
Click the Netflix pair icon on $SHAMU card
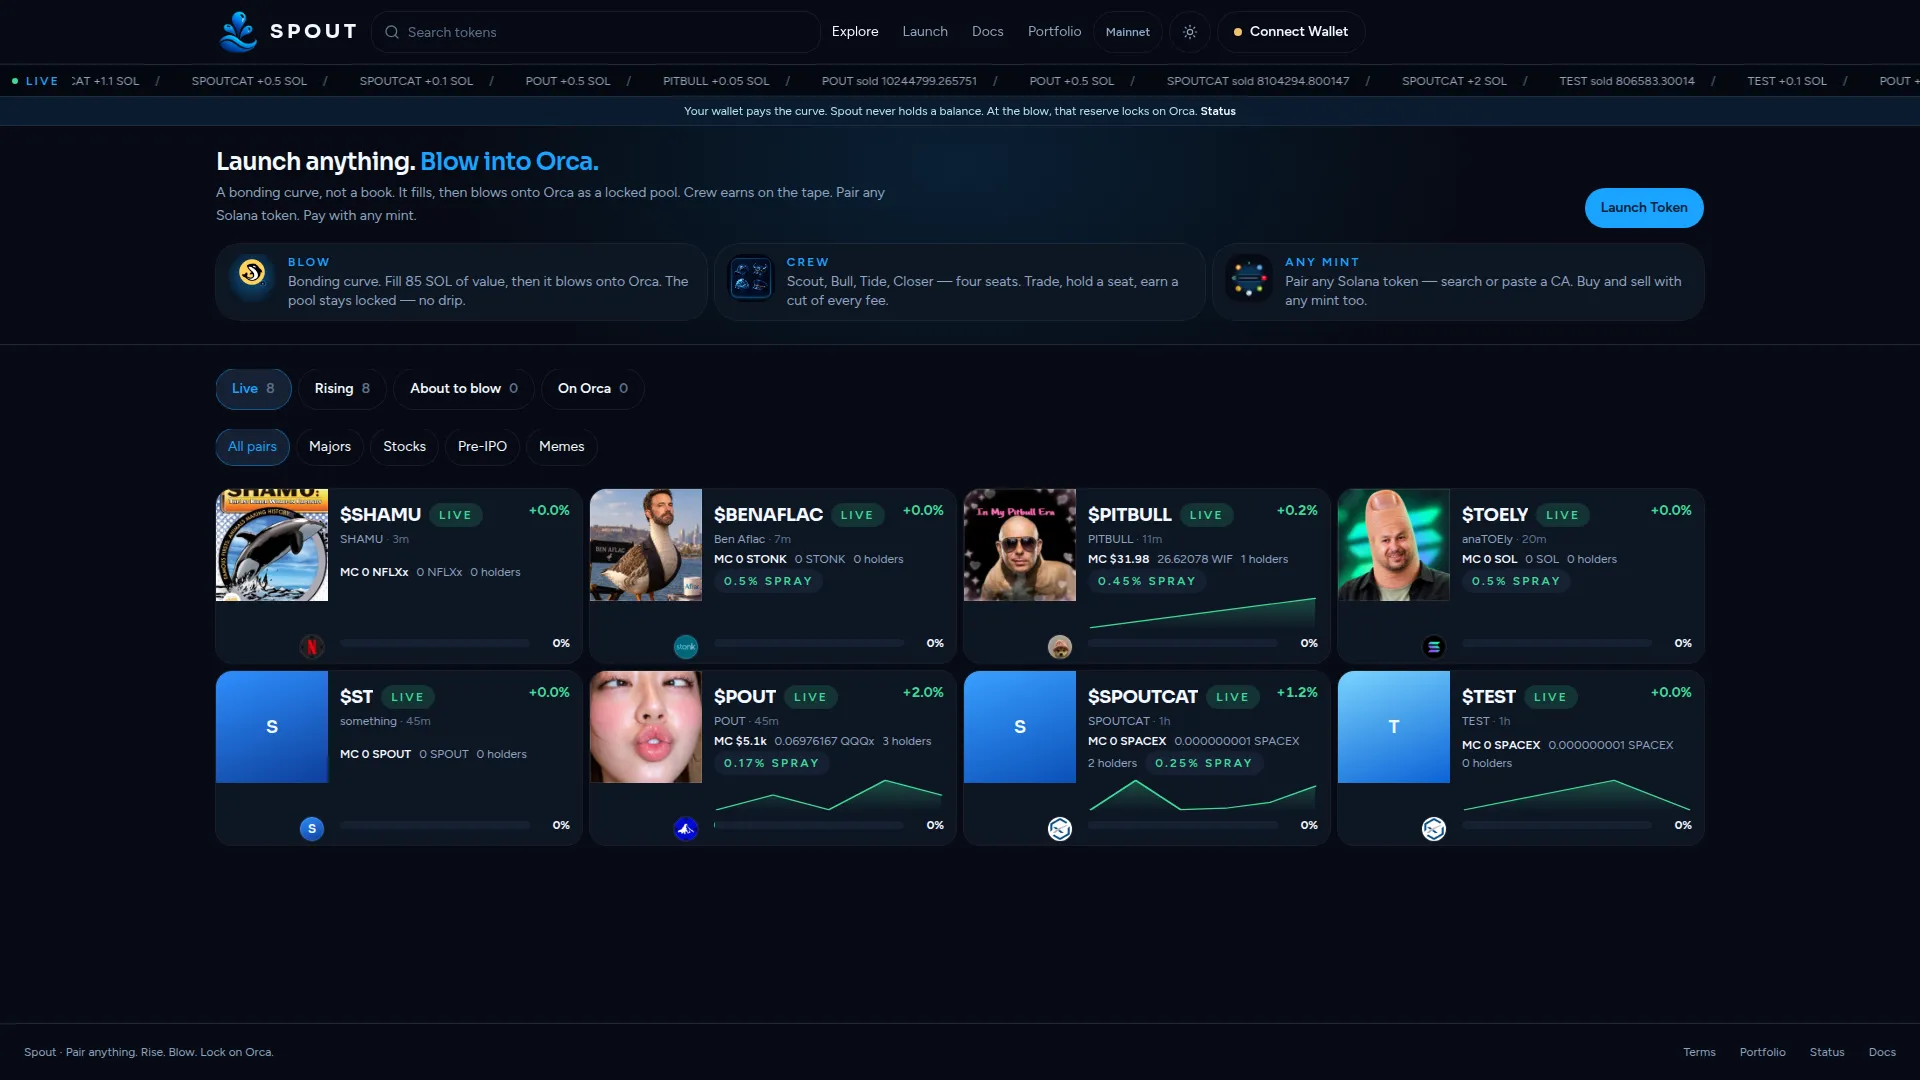coord(312,647)
